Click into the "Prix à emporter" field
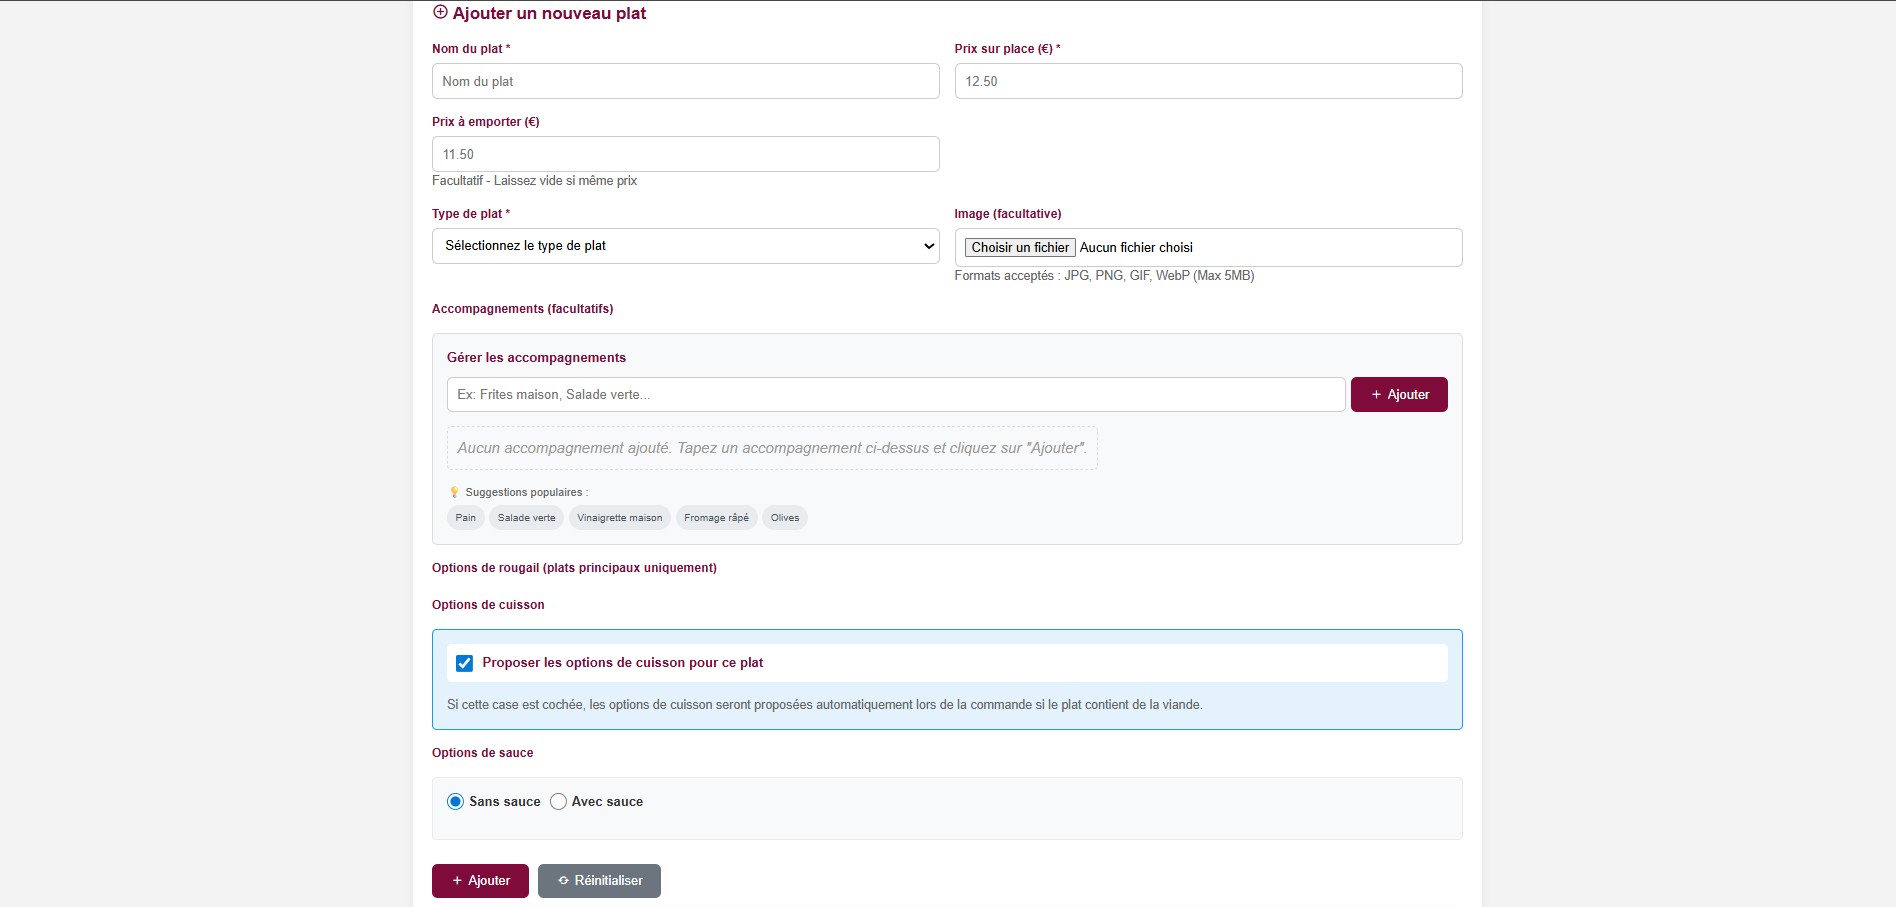The height and width of the screenshot is (907, 1896). (x=685, y=154)
